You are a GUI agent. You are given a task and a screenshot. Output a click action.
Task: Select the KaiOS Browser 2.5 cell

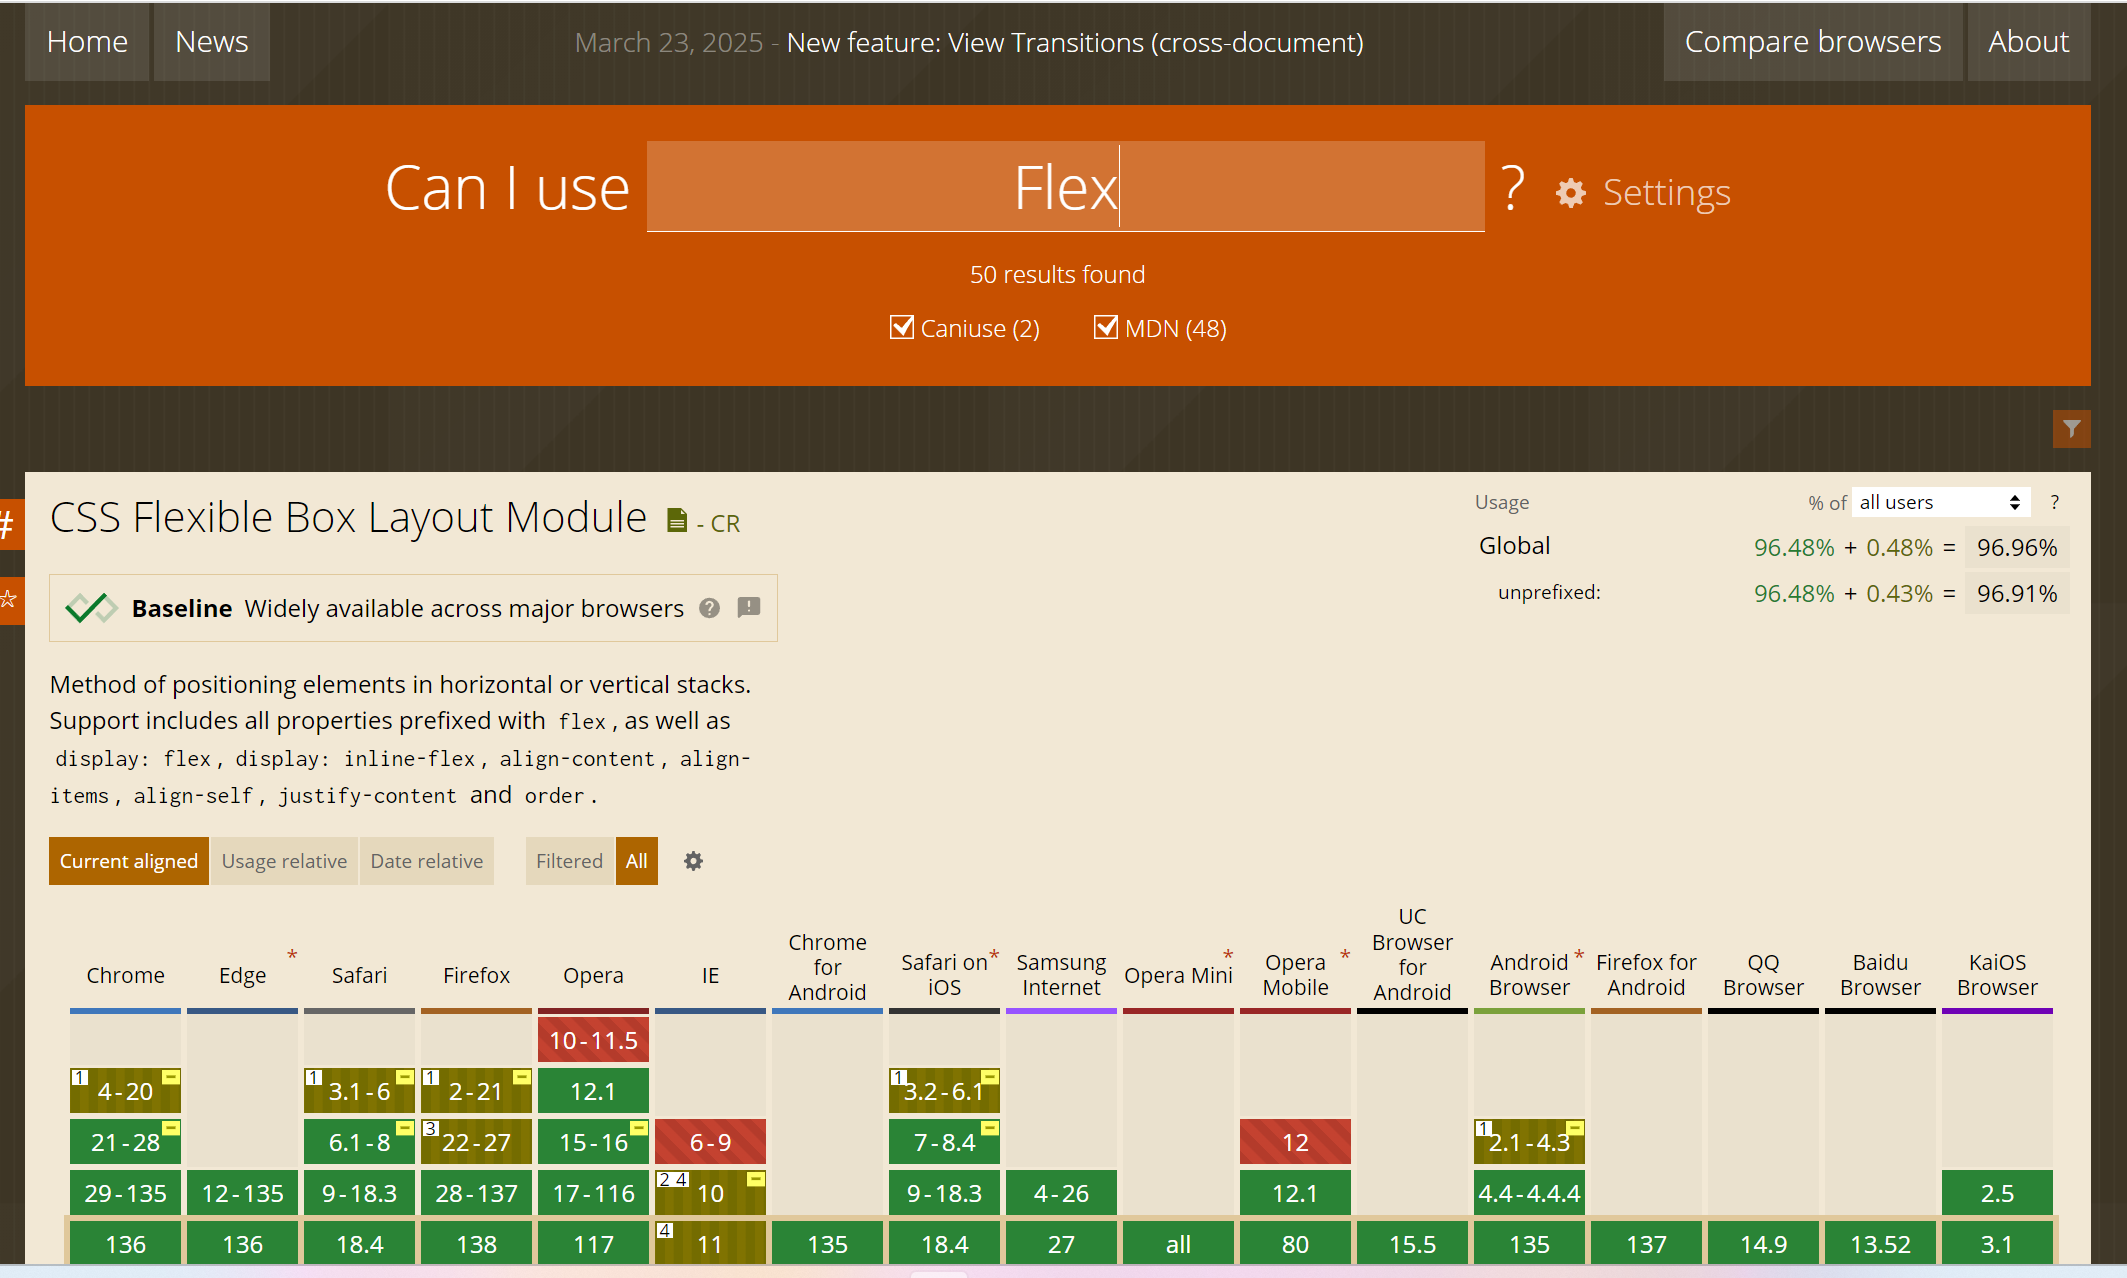[1997, 1193]
